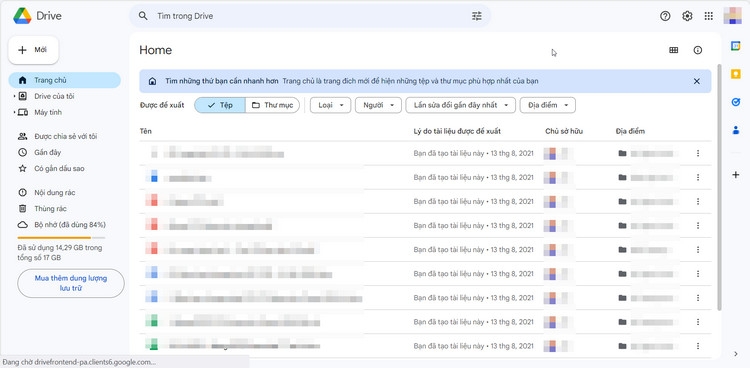Open Lần sửa đổi gần đây nhất dropdown
This screenshot has height=368, width=750.
point(461,105)
